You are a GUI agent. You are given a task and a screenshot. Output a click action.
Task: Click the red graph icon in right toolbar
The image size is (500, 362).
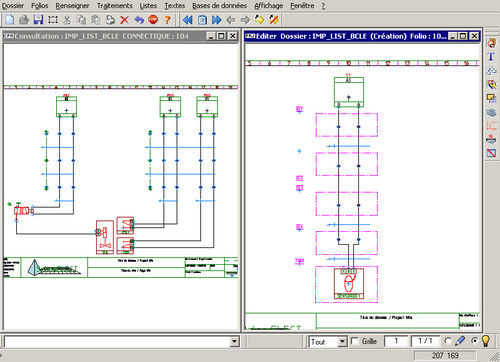coord(491,126)
